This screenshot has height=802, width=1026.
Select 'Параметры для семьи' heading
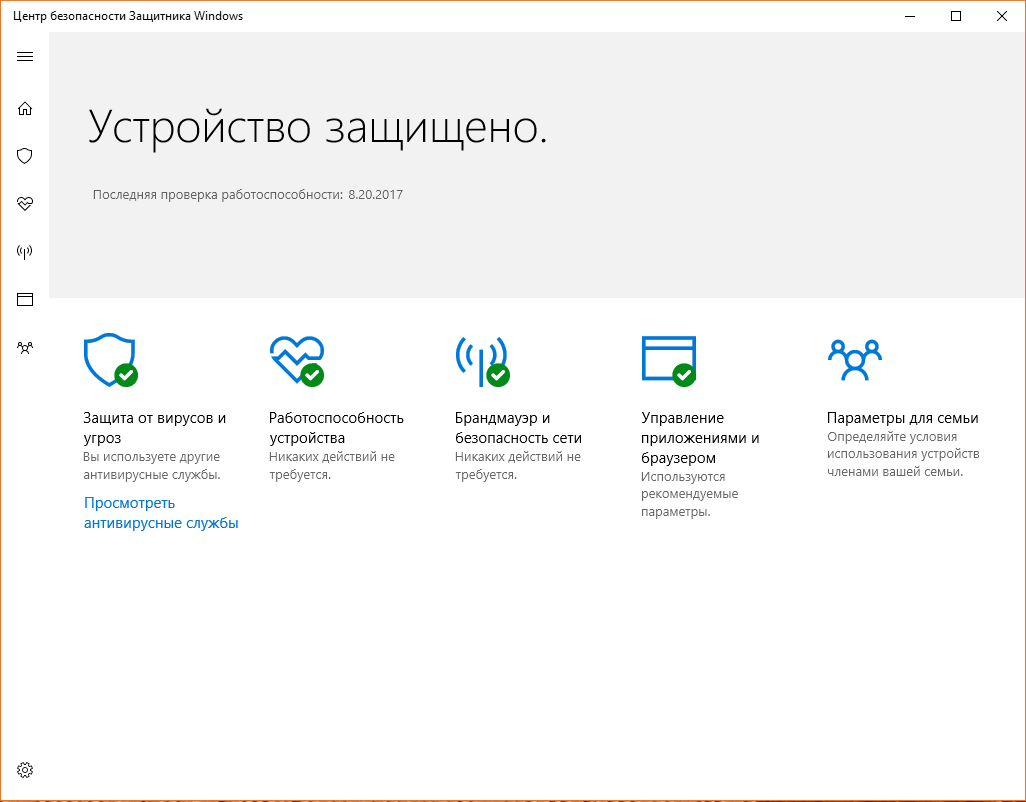coord(902,418)
